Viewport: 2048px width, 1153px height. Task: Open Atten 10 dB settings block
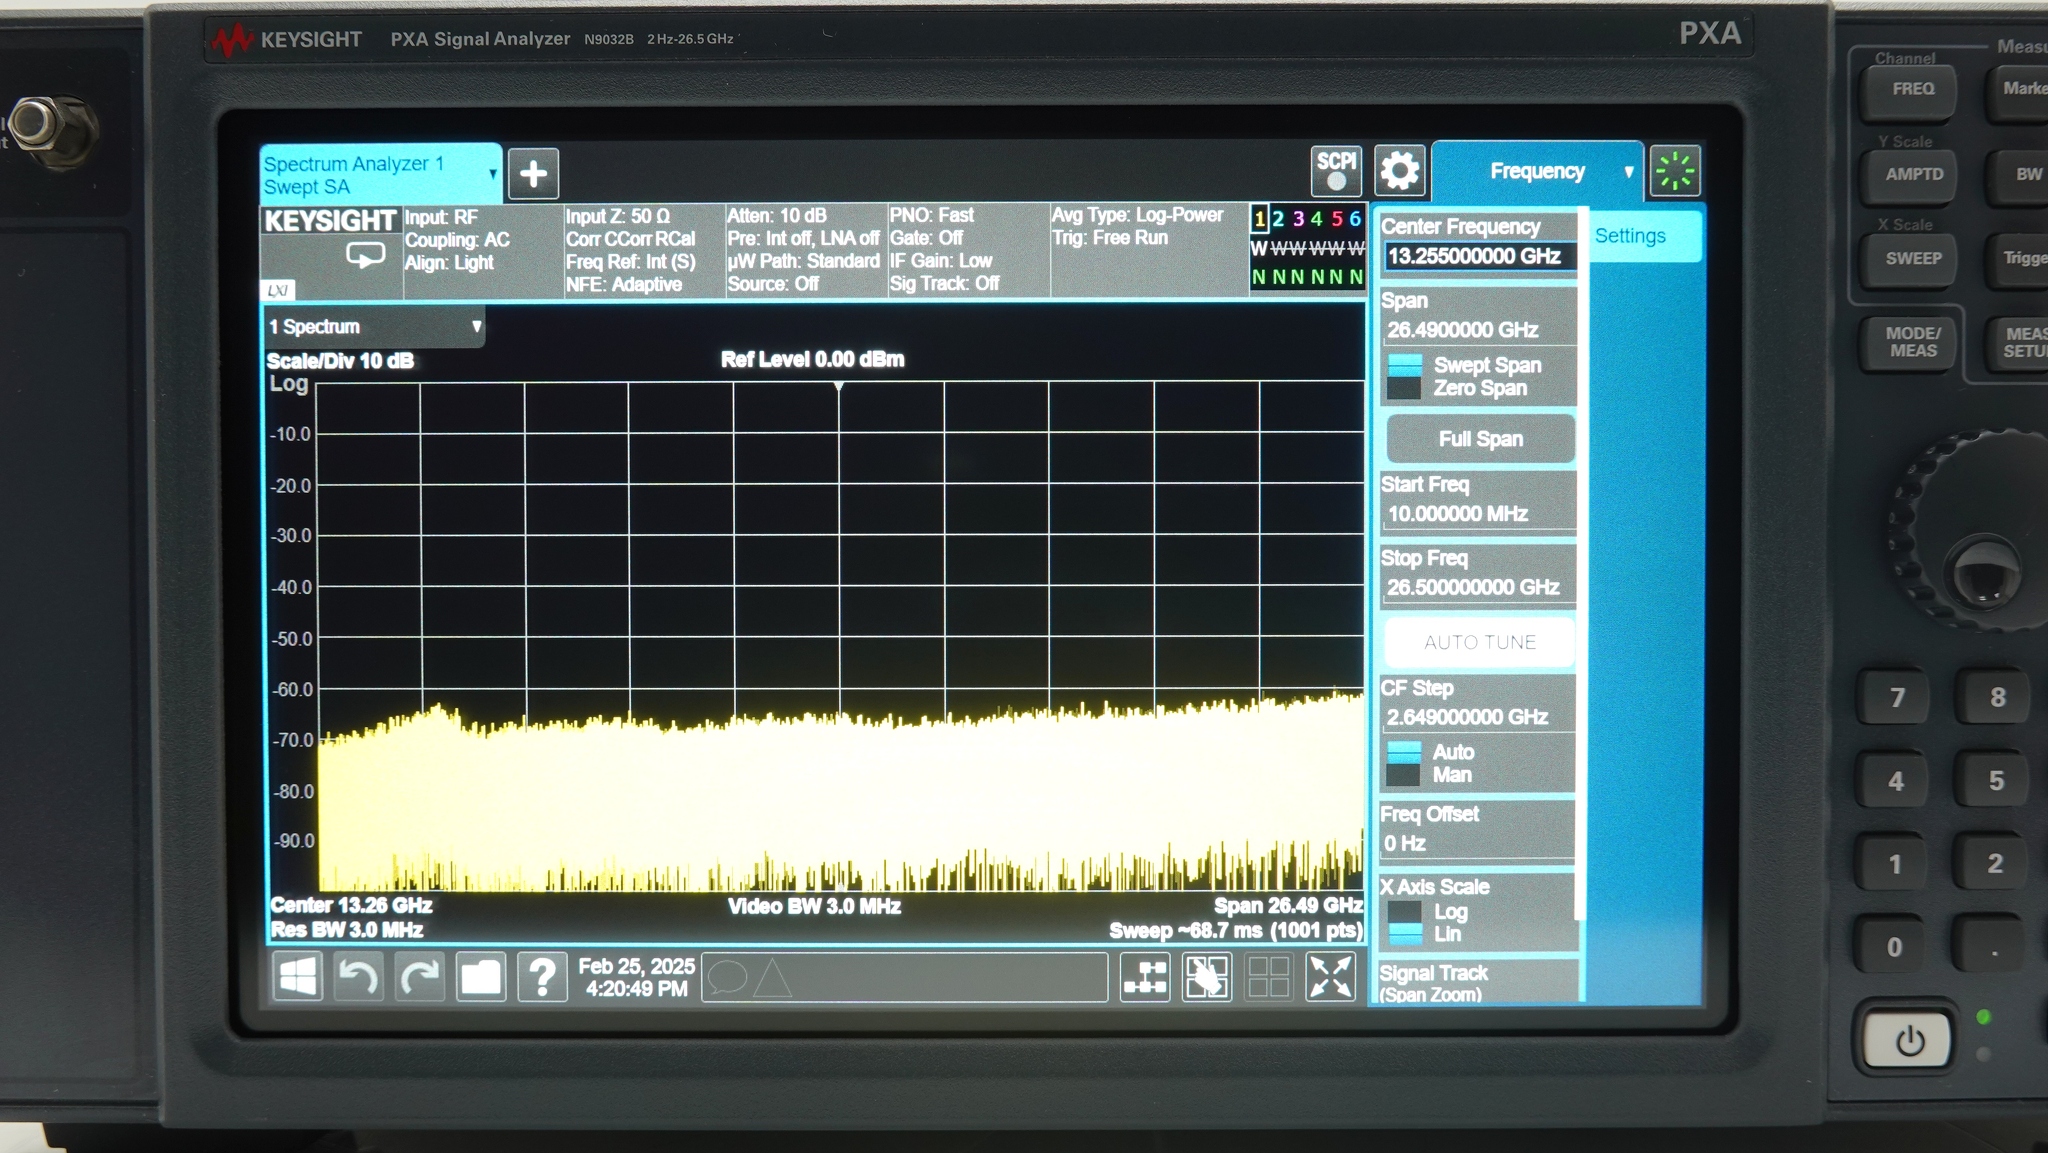(x=805, y=250)
